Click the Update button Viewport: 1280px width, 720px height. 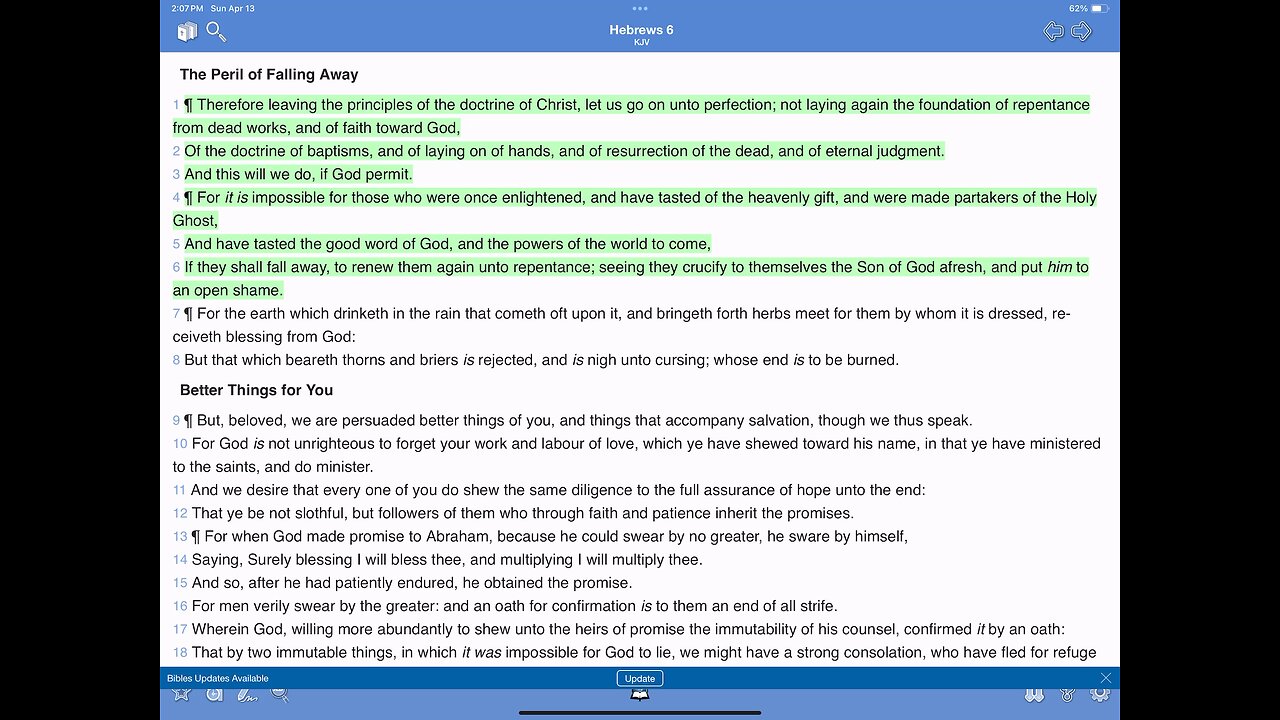click(640, 678)
